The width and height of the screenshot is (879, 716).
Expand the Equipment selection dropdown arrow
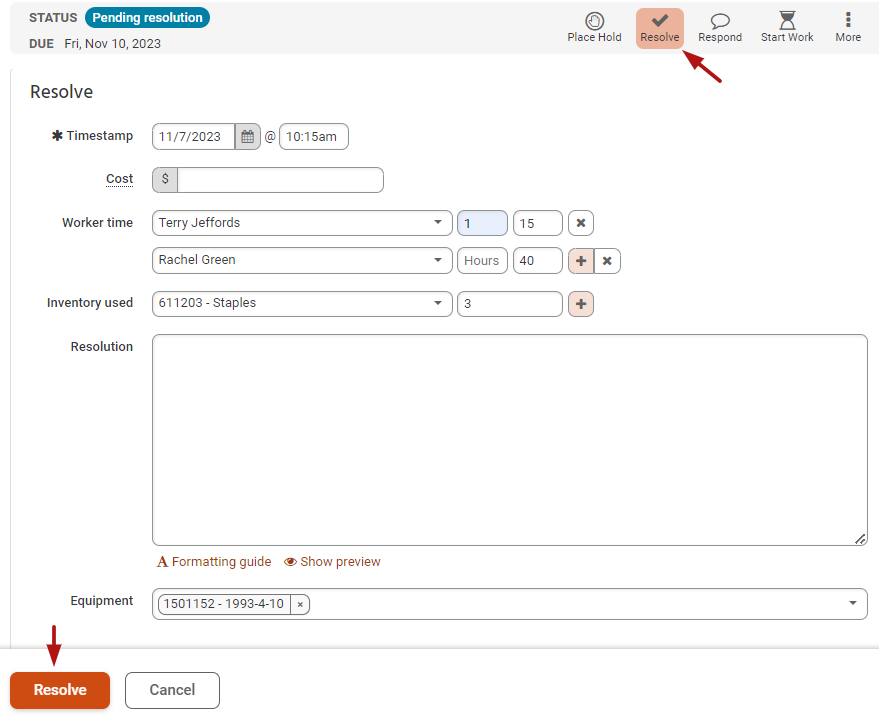(x=852, y=604)
